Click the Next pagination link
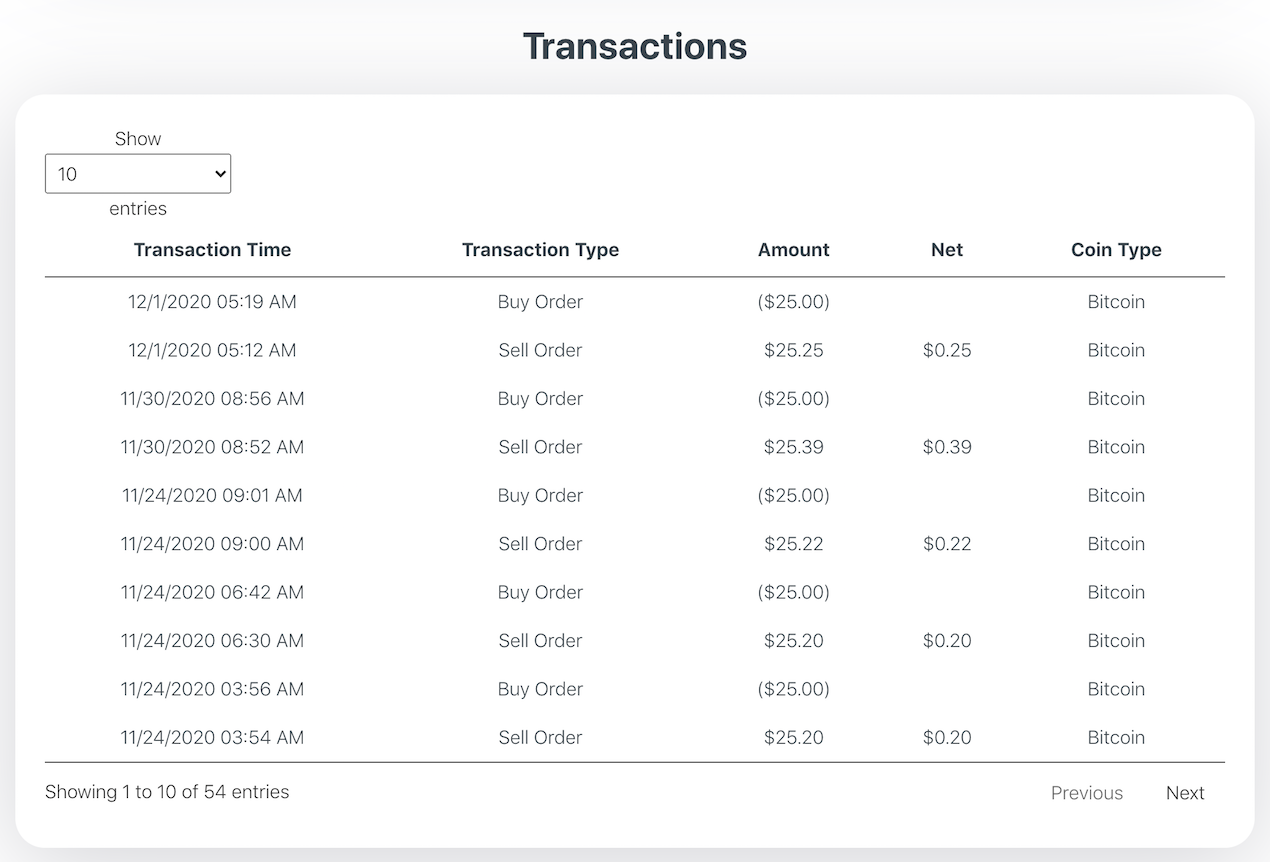The image size is (1270, 862). (1185, 793)
